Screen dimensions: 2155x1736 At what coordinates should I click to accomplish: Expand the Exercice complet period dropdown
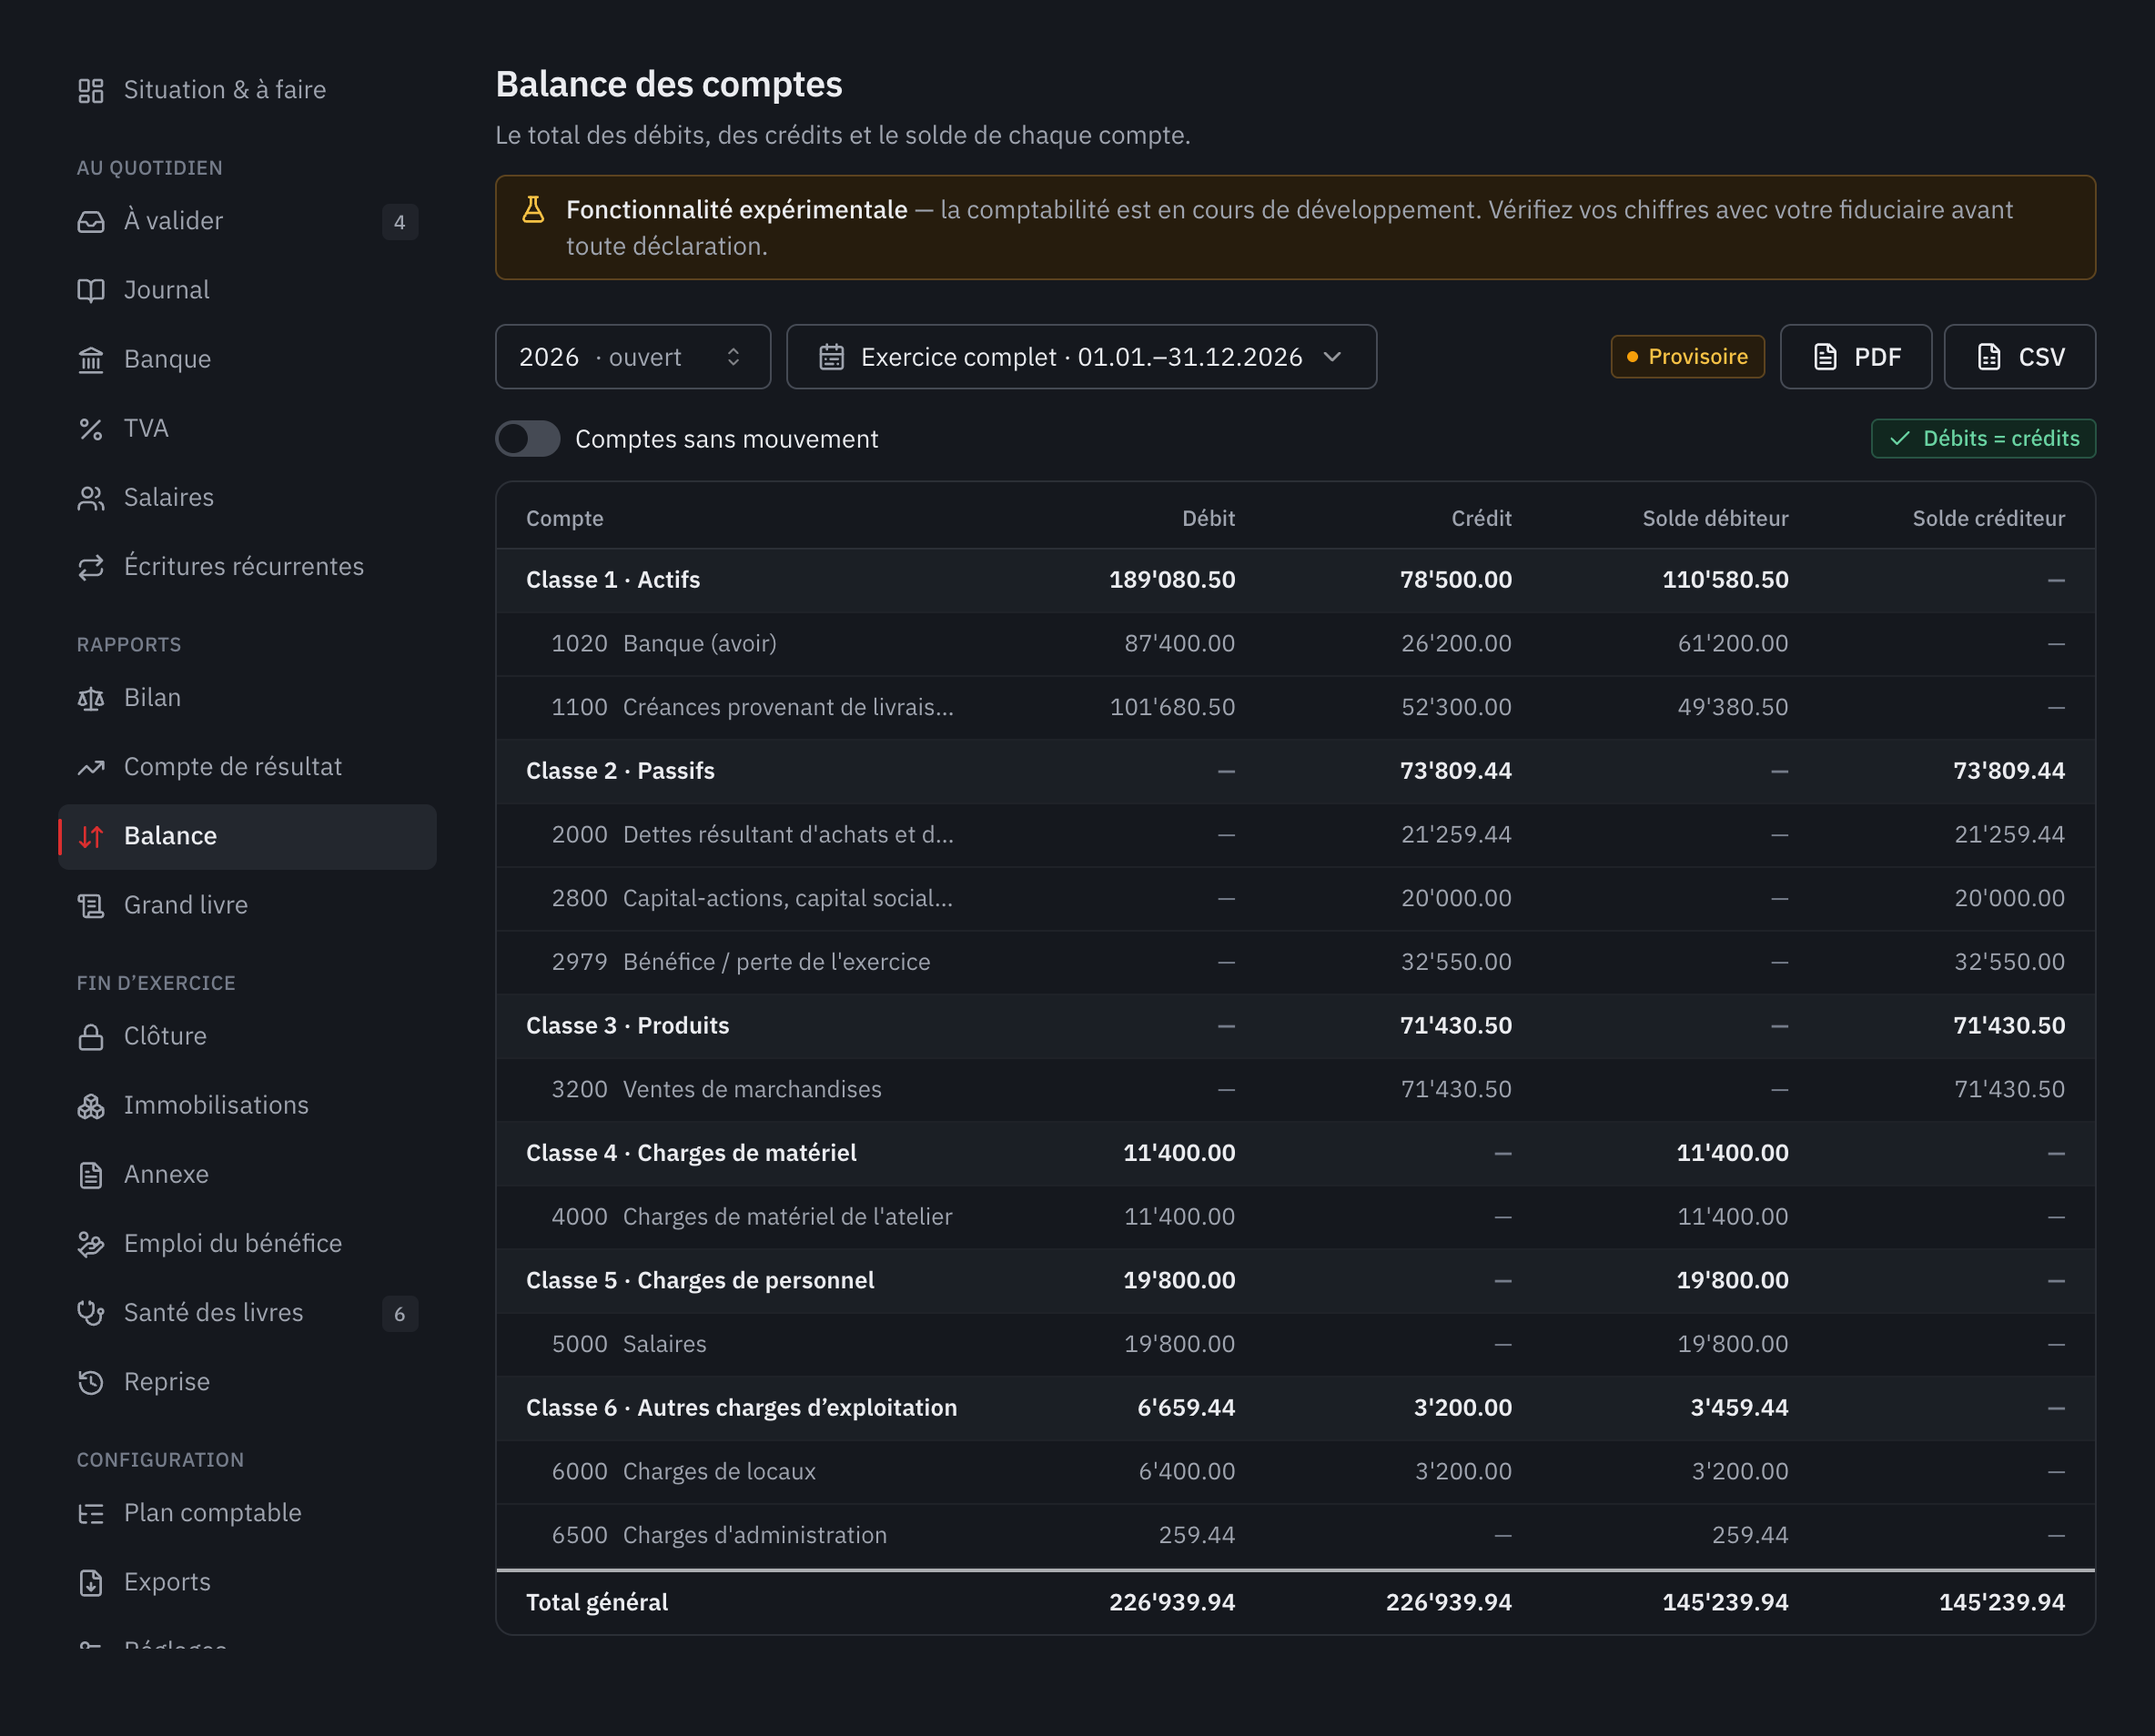1081,357
